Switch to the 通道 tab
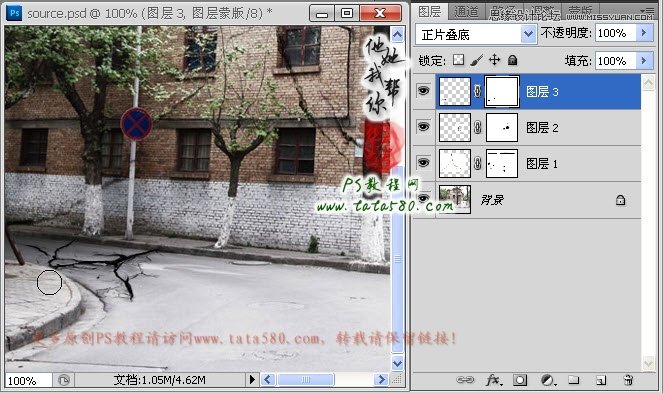Screen dimensions: 663x393 (x=466, y=11)
